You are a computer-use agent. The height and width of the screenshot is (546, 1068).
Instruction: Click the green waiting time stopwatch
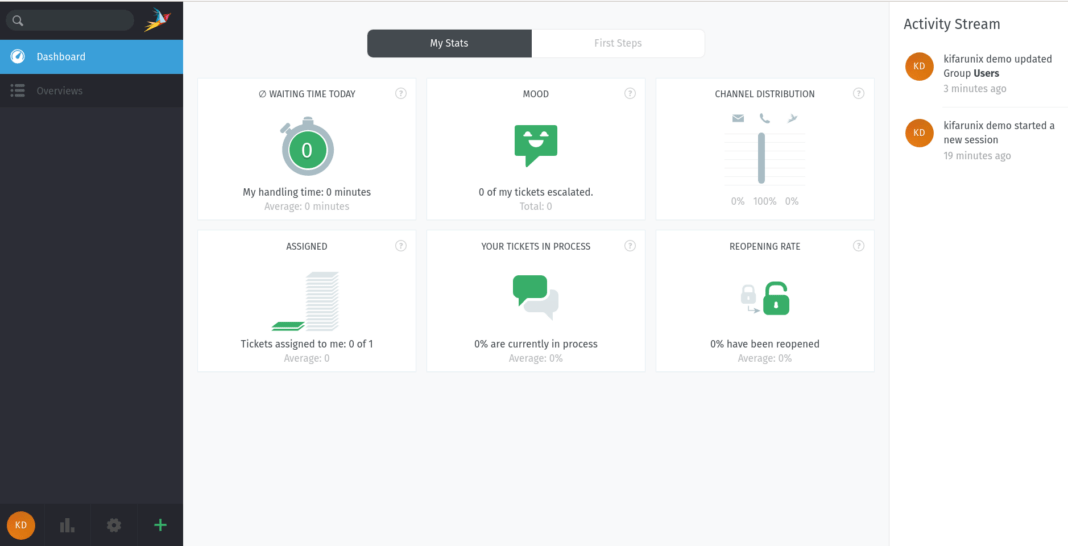(307, 147)
